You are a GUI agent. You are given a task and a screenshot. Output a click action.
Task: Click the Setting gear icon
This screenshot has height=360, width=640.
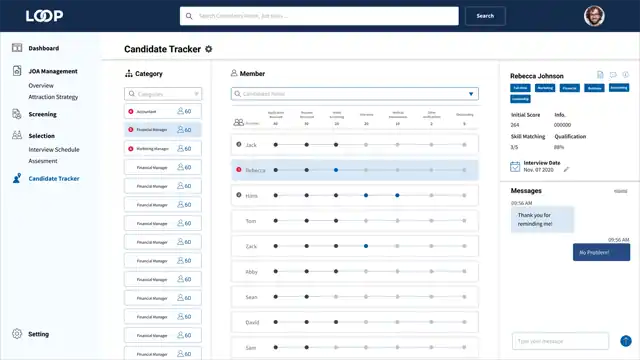tap(17, 333)
